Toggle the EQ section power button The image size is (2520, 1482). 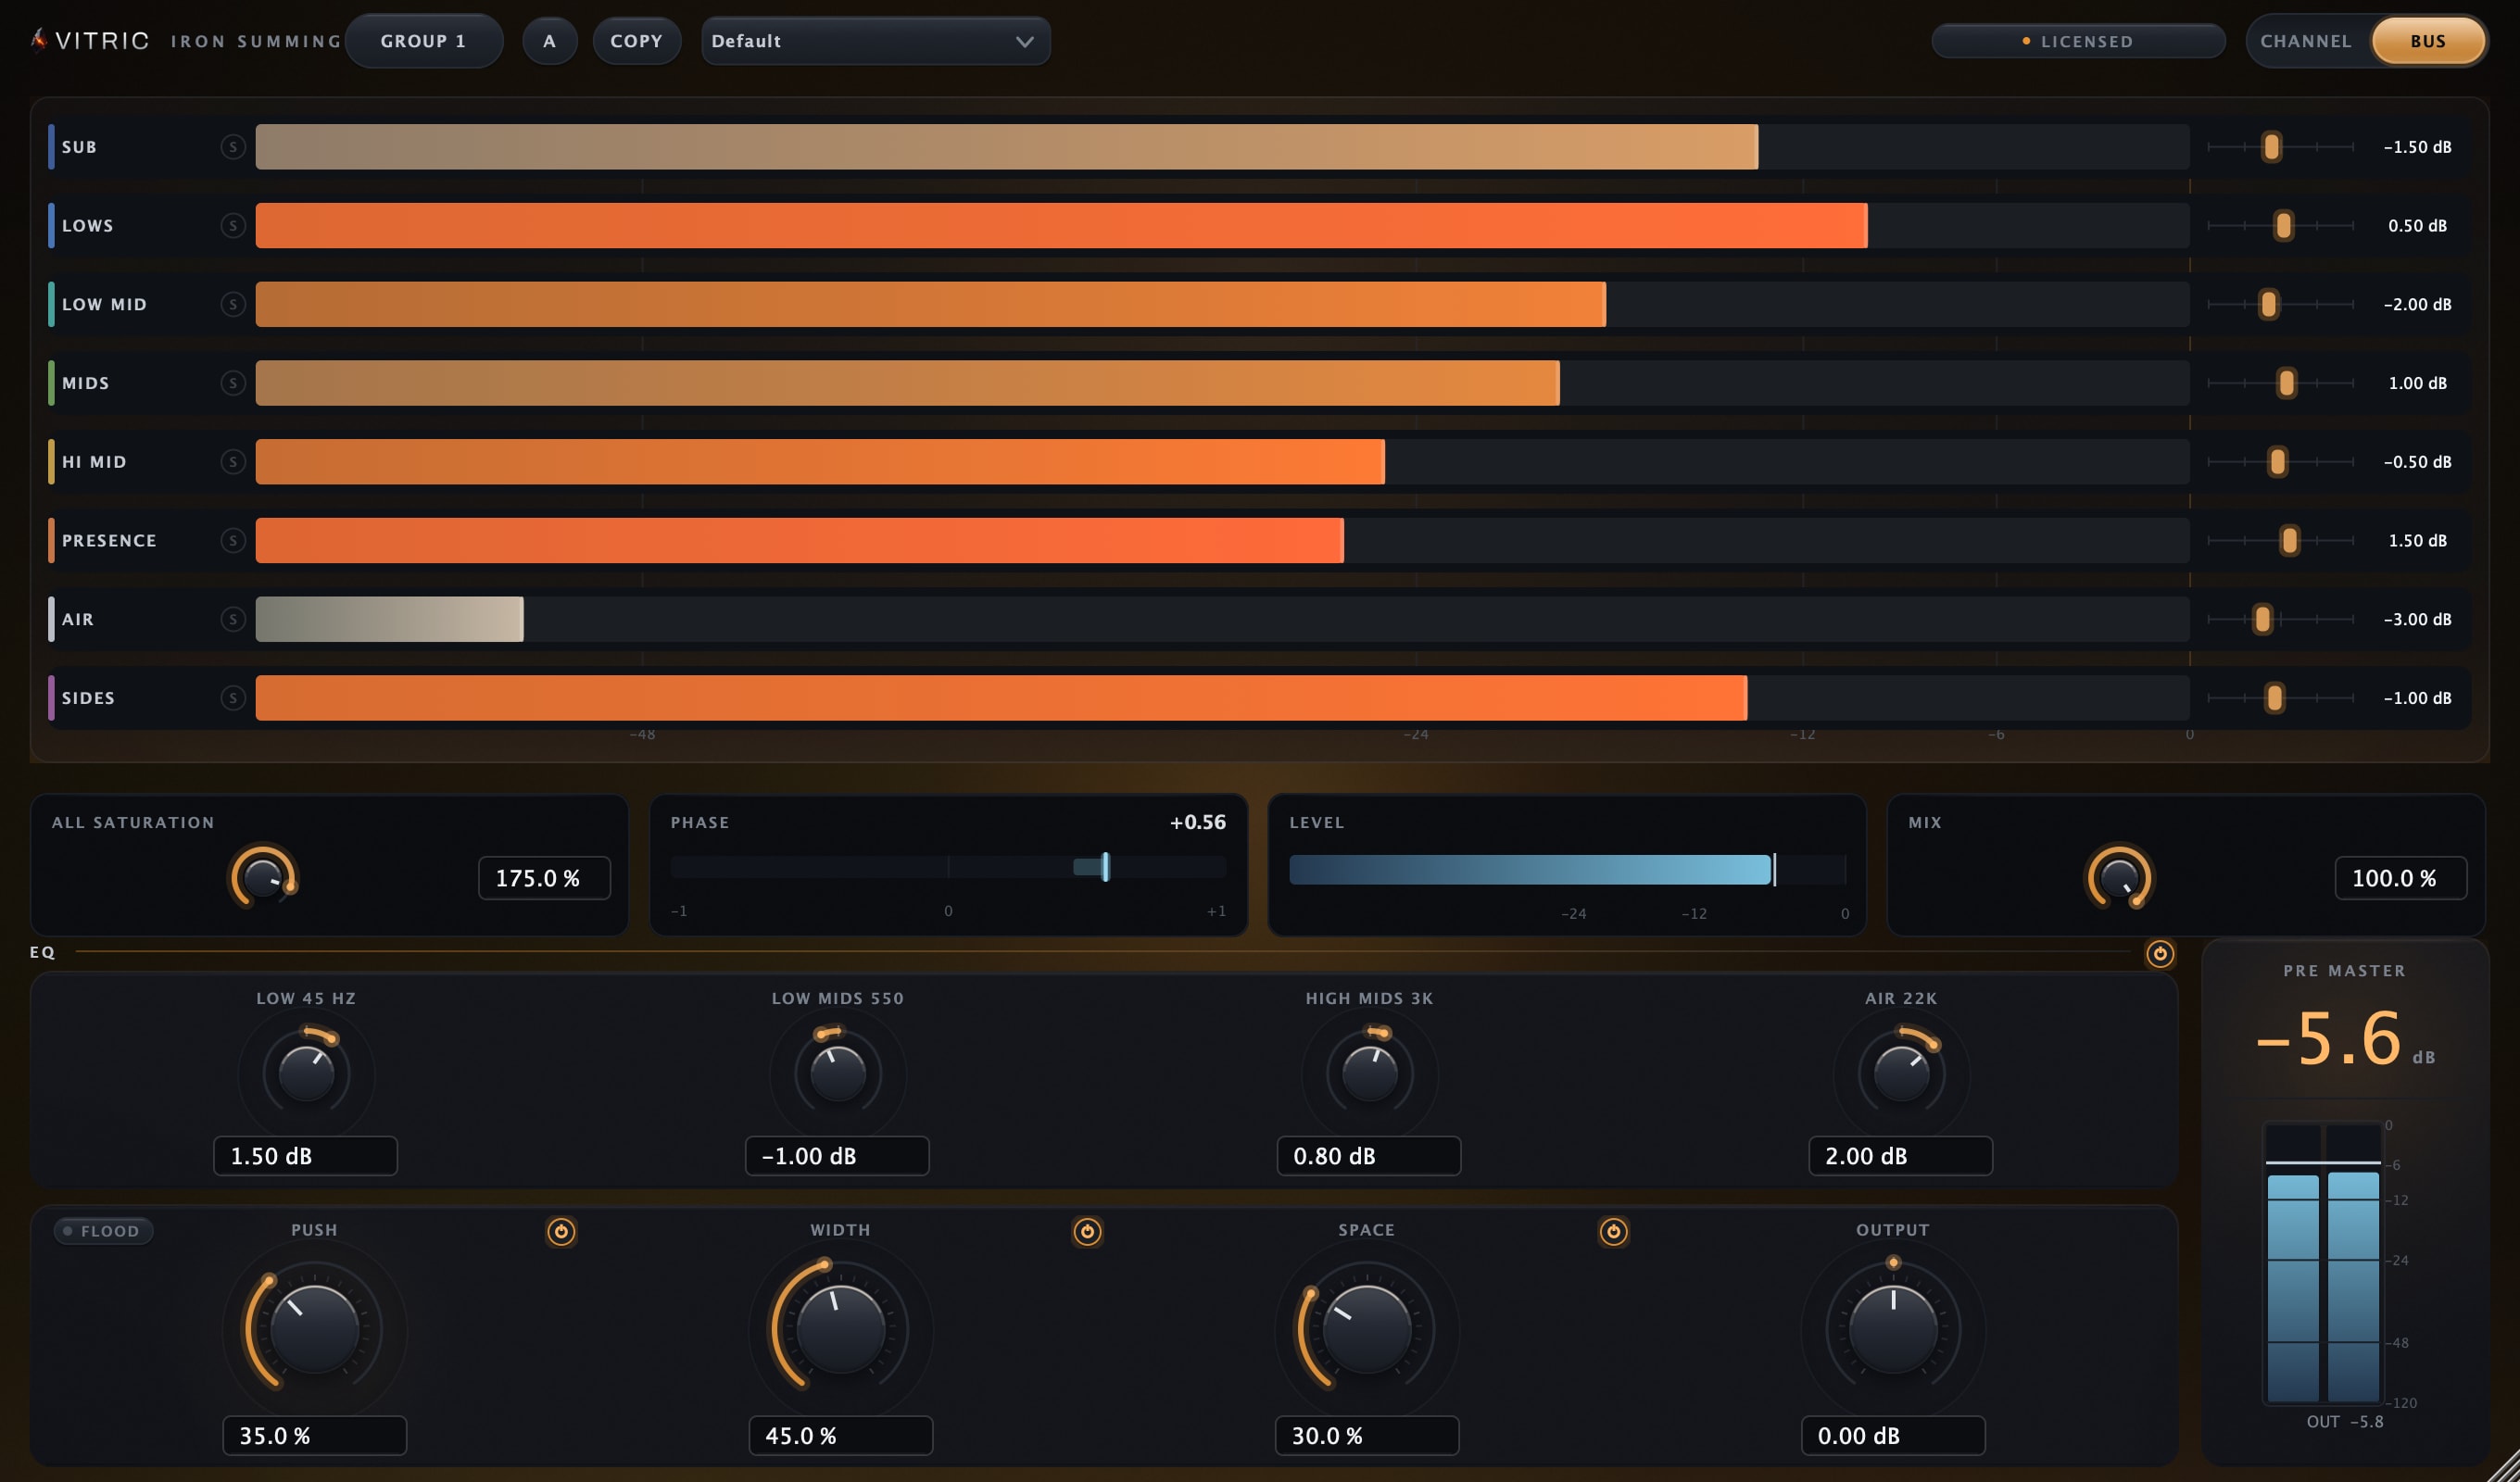pyautogui.click(x=2160, y=953)
